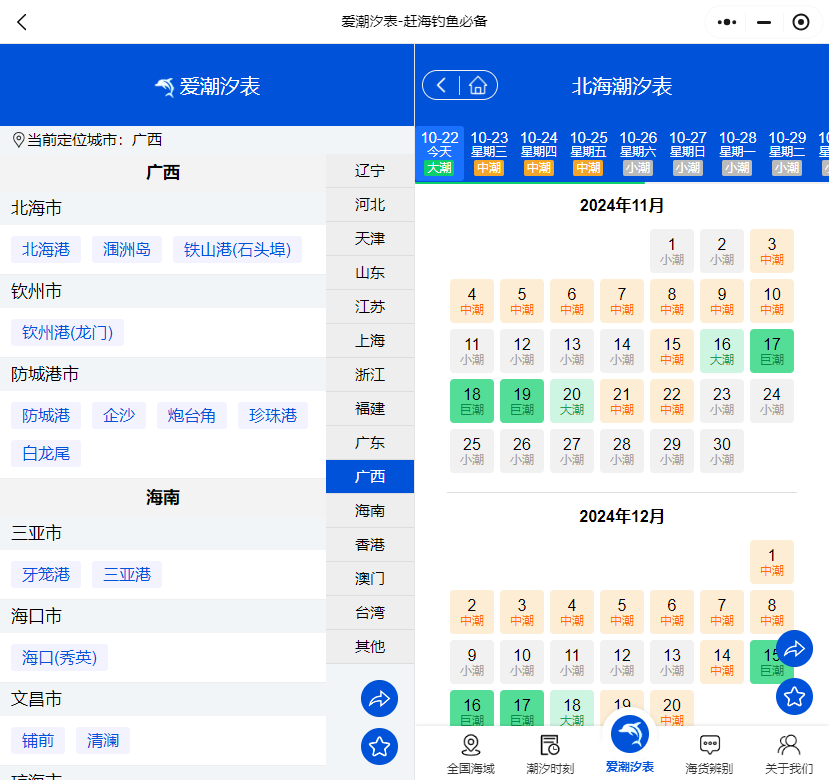Select November 17 巨潮 calendar day

pyautogui.click(x=772, y=351)
